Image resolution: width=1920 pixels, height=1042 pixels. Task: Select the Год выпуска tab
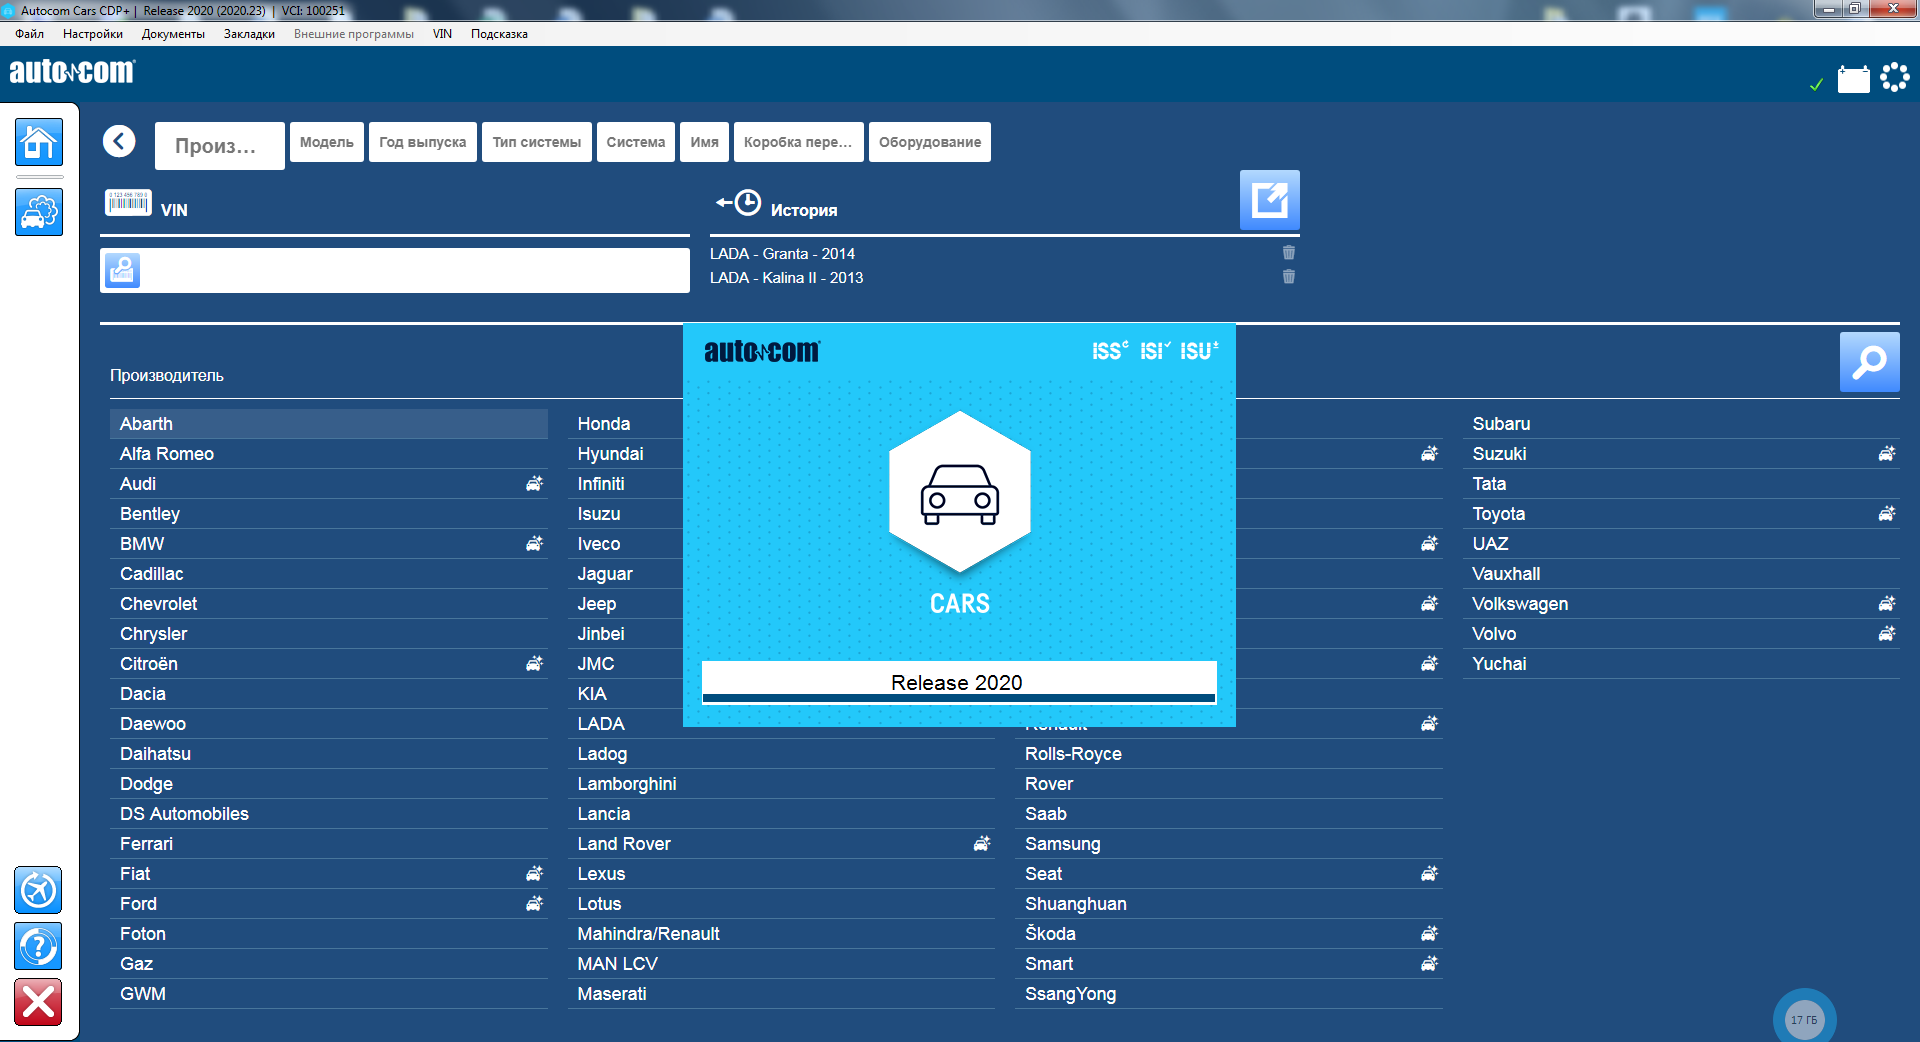pyautogui.click(x=422, y=142)
